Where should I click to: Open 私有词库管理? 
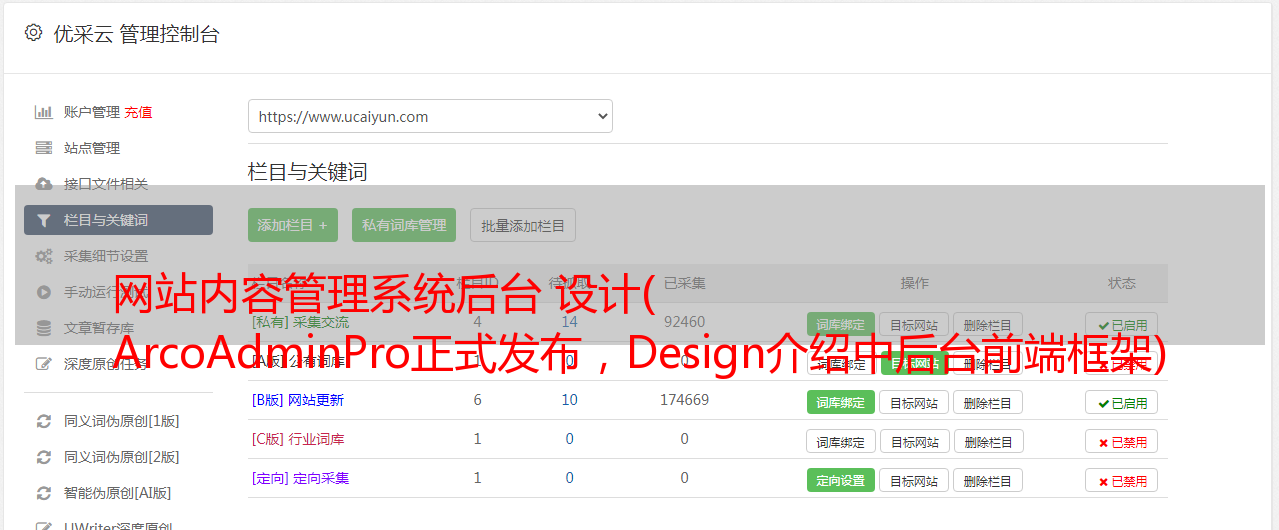(404, 225)
